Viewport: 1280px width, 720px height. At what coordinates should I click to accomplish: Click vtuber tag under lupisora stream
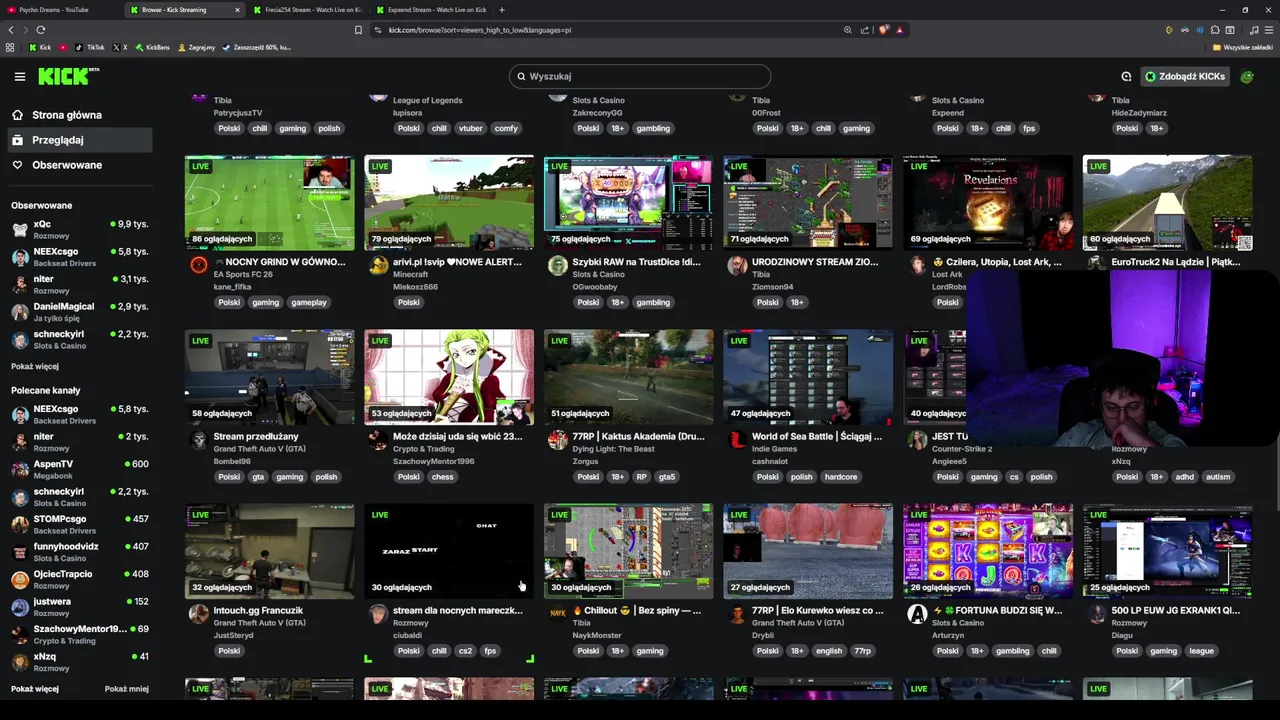tap(470, 128)
